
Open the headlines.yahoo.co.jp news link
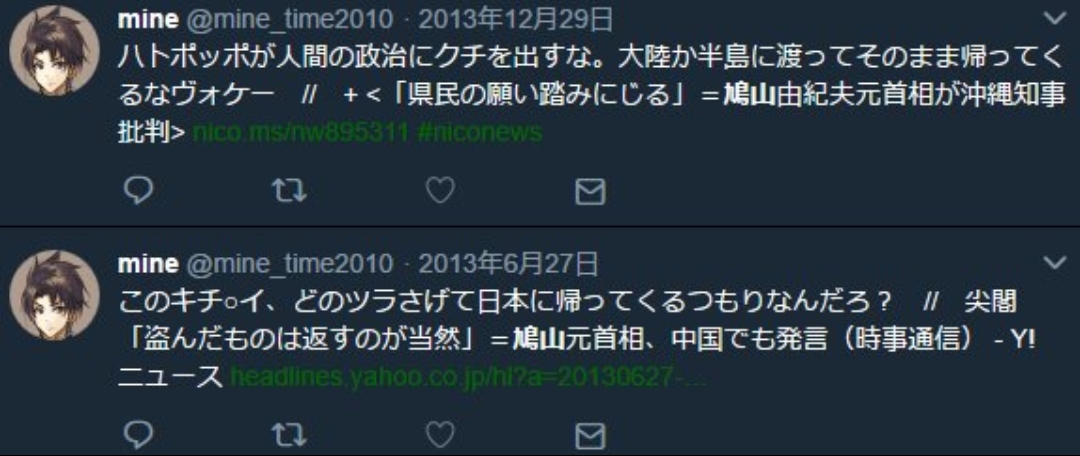tap(467, 376)
